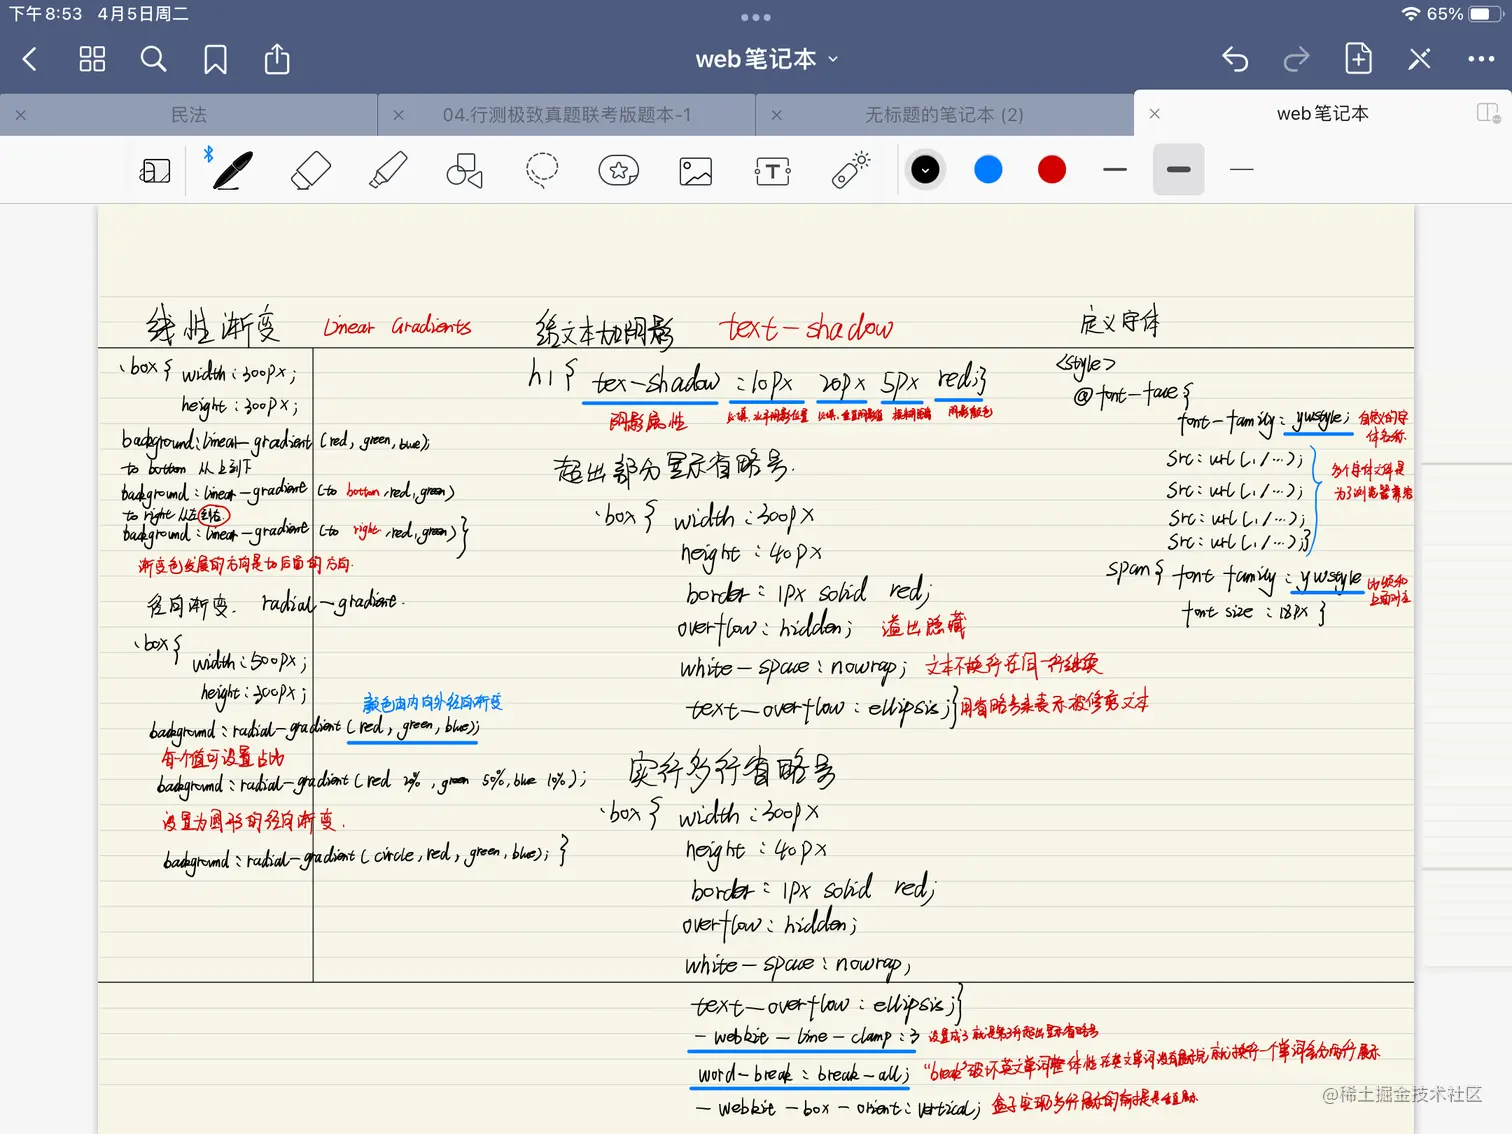Toggle read-only mode with the crossed pen icon
The height and width of the screenshot is (1134, 1512).
pyautogui.click(x=1419, y=60)
